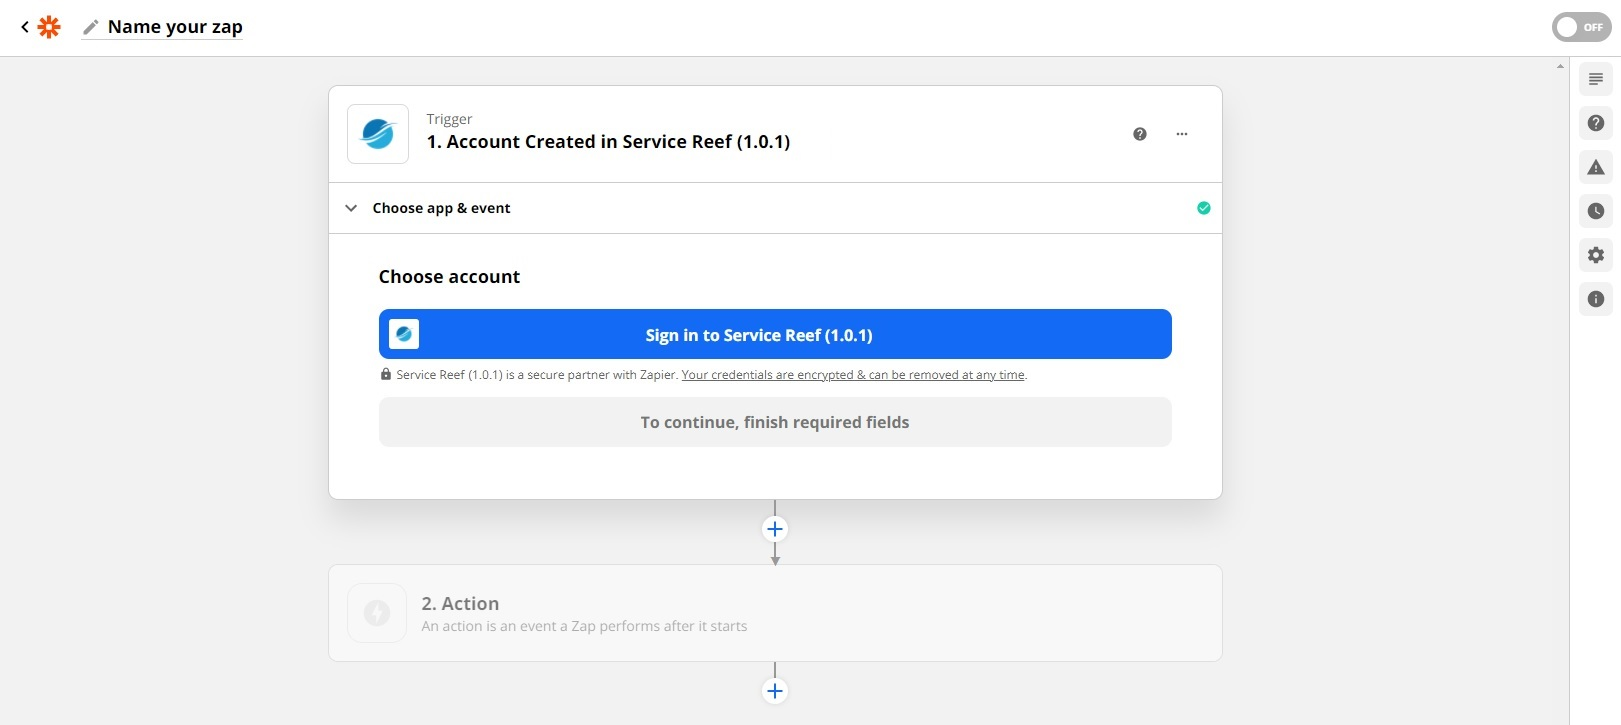Sign in to Service Reef (1.0.1)

775,334
